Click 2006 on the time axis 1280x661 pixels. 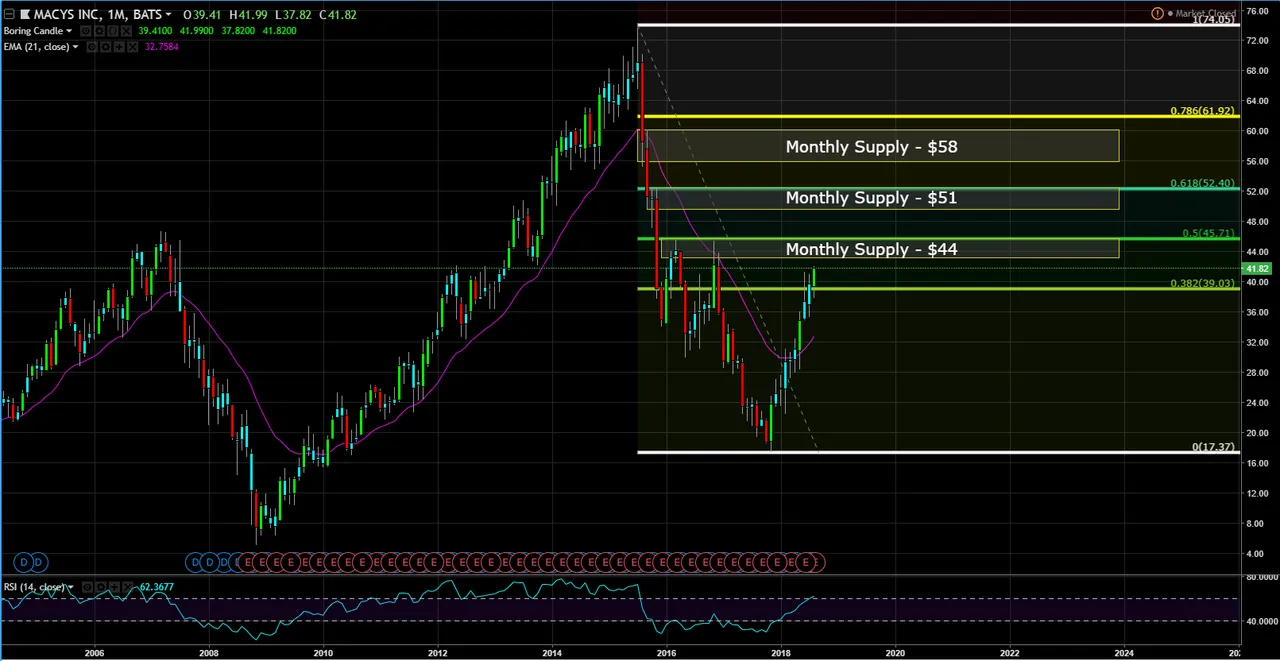95,653
